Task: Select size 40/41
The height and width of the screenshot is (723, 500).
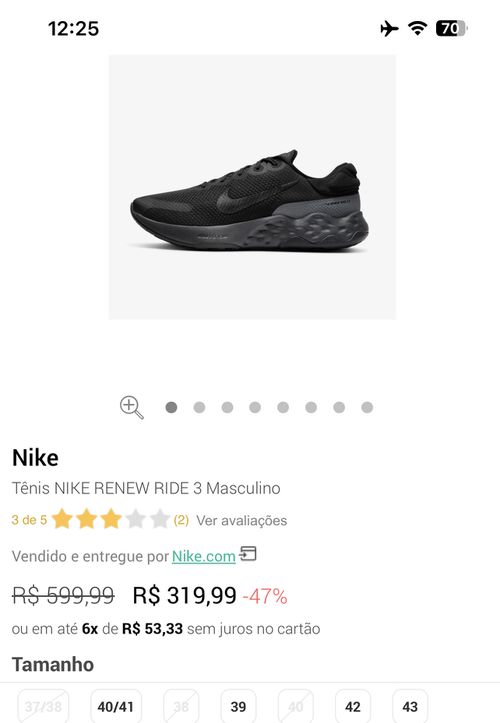Action: coord(116,706)
